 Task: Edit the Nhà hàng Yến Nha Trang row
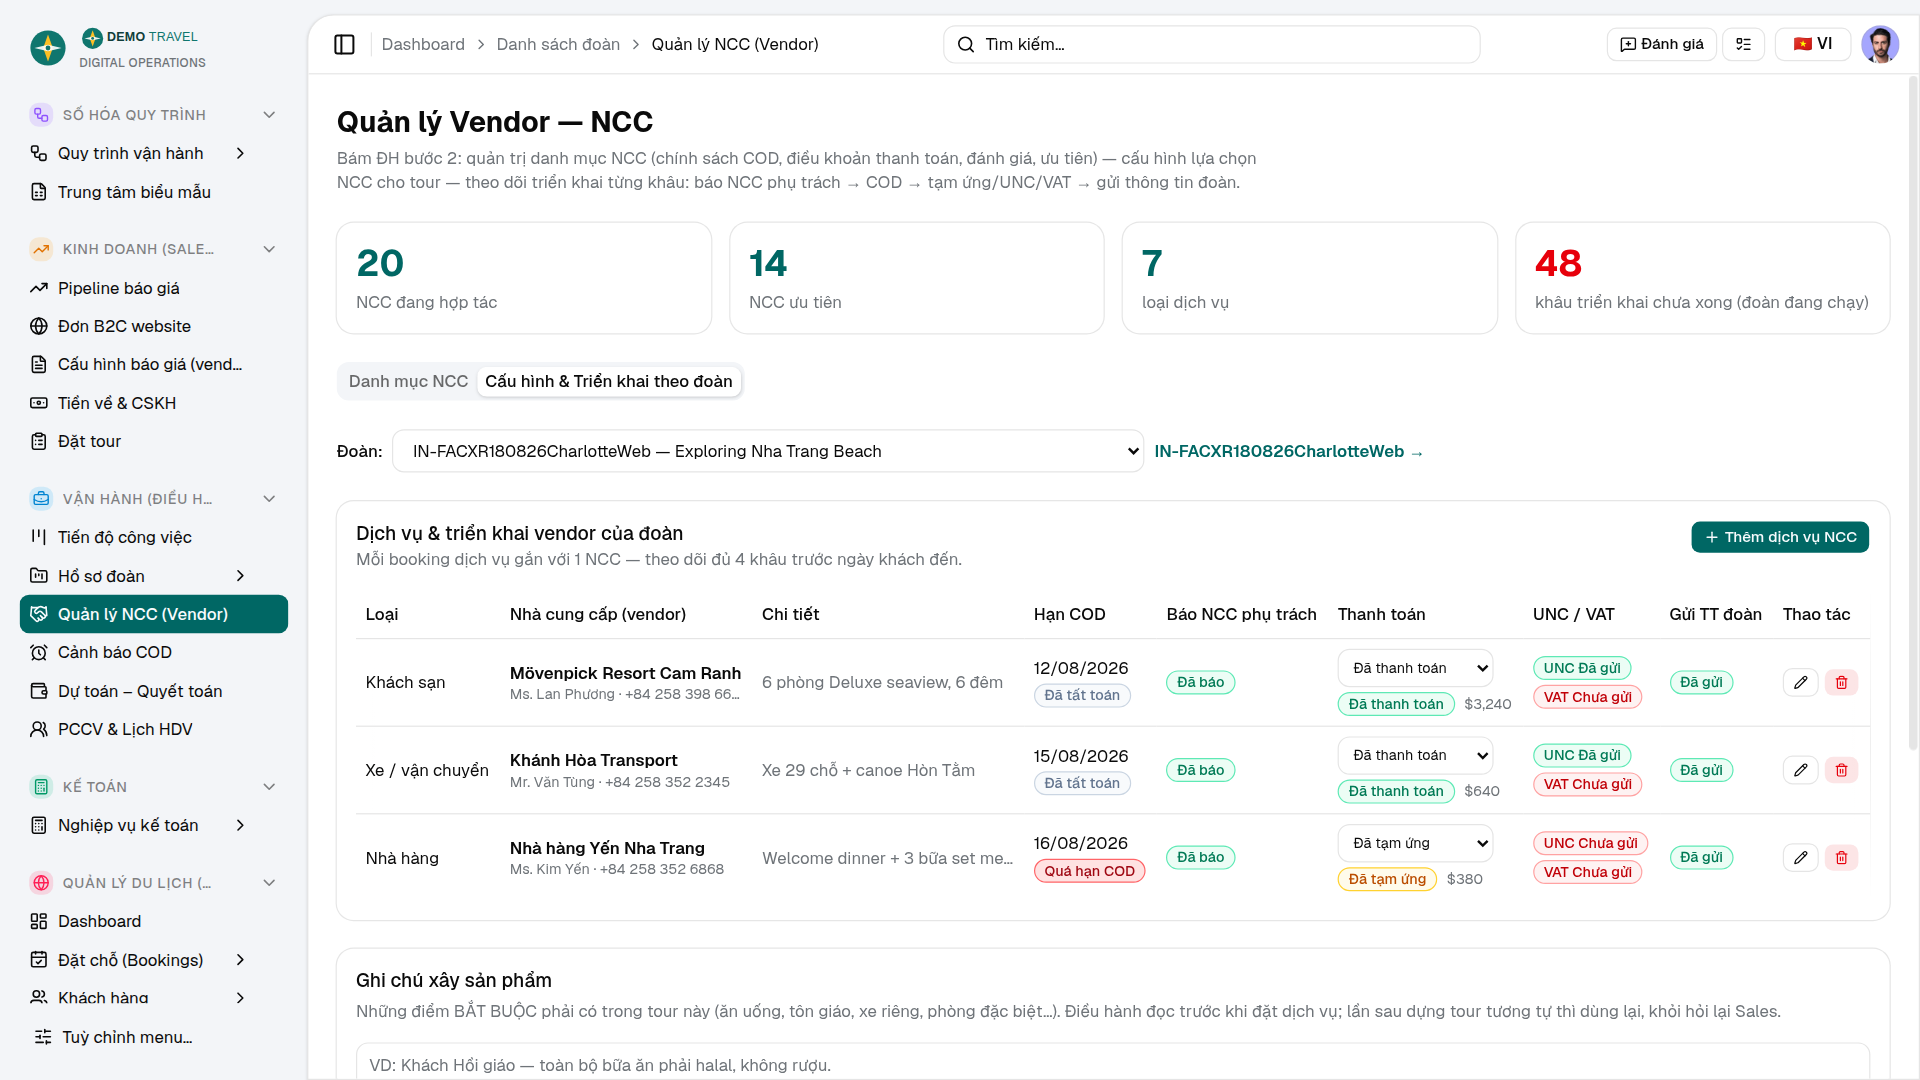1800,857
